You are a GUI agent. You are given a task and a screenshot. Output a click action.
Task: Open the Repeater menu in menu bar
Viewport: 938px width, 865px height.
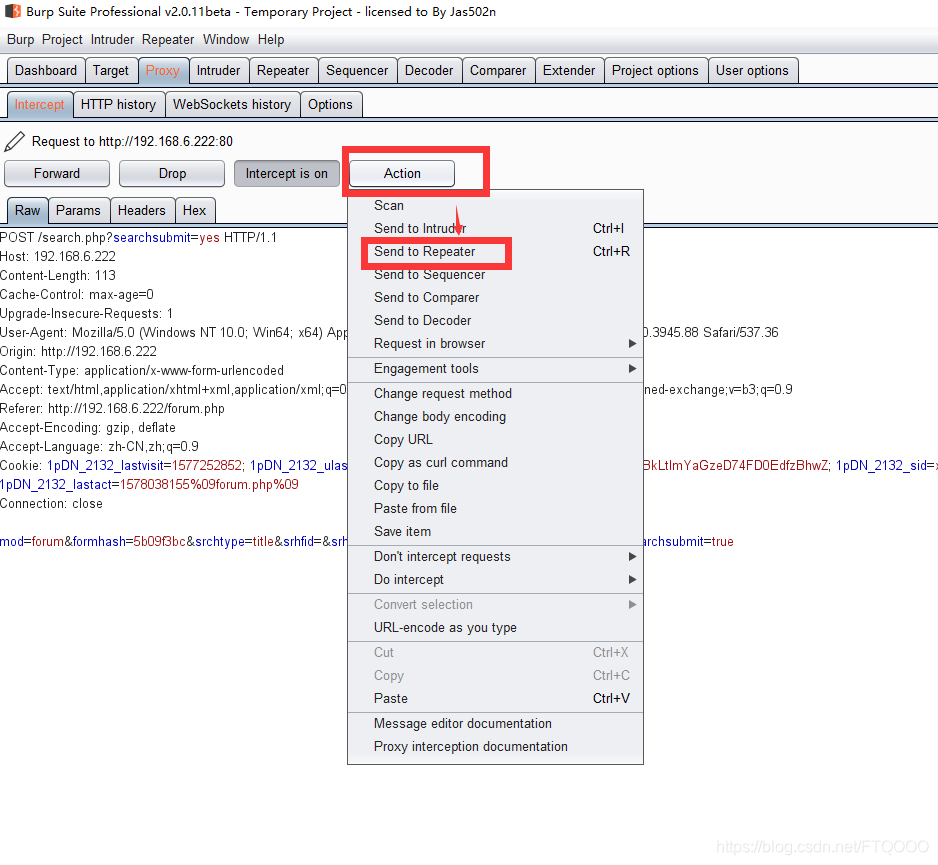[168, 39]
